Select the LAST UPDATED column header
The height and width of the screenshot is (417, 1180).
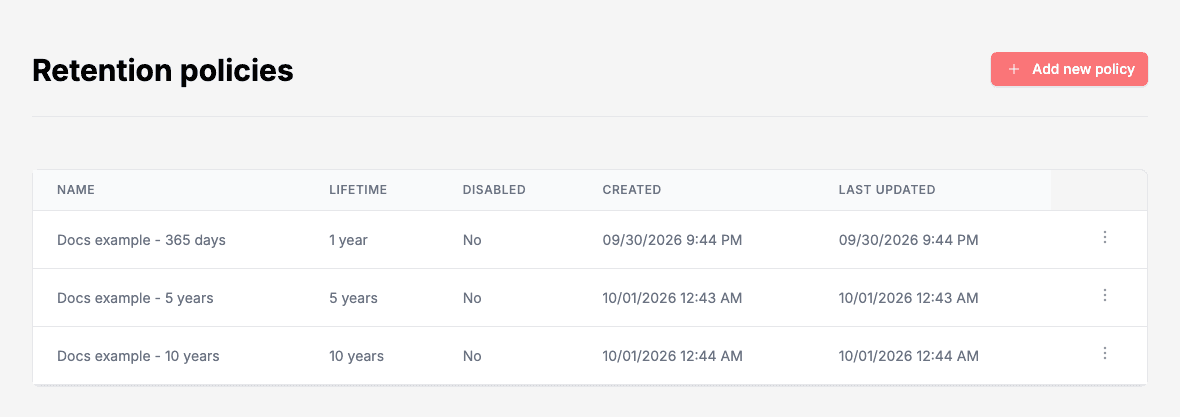[x=887, y=190]
